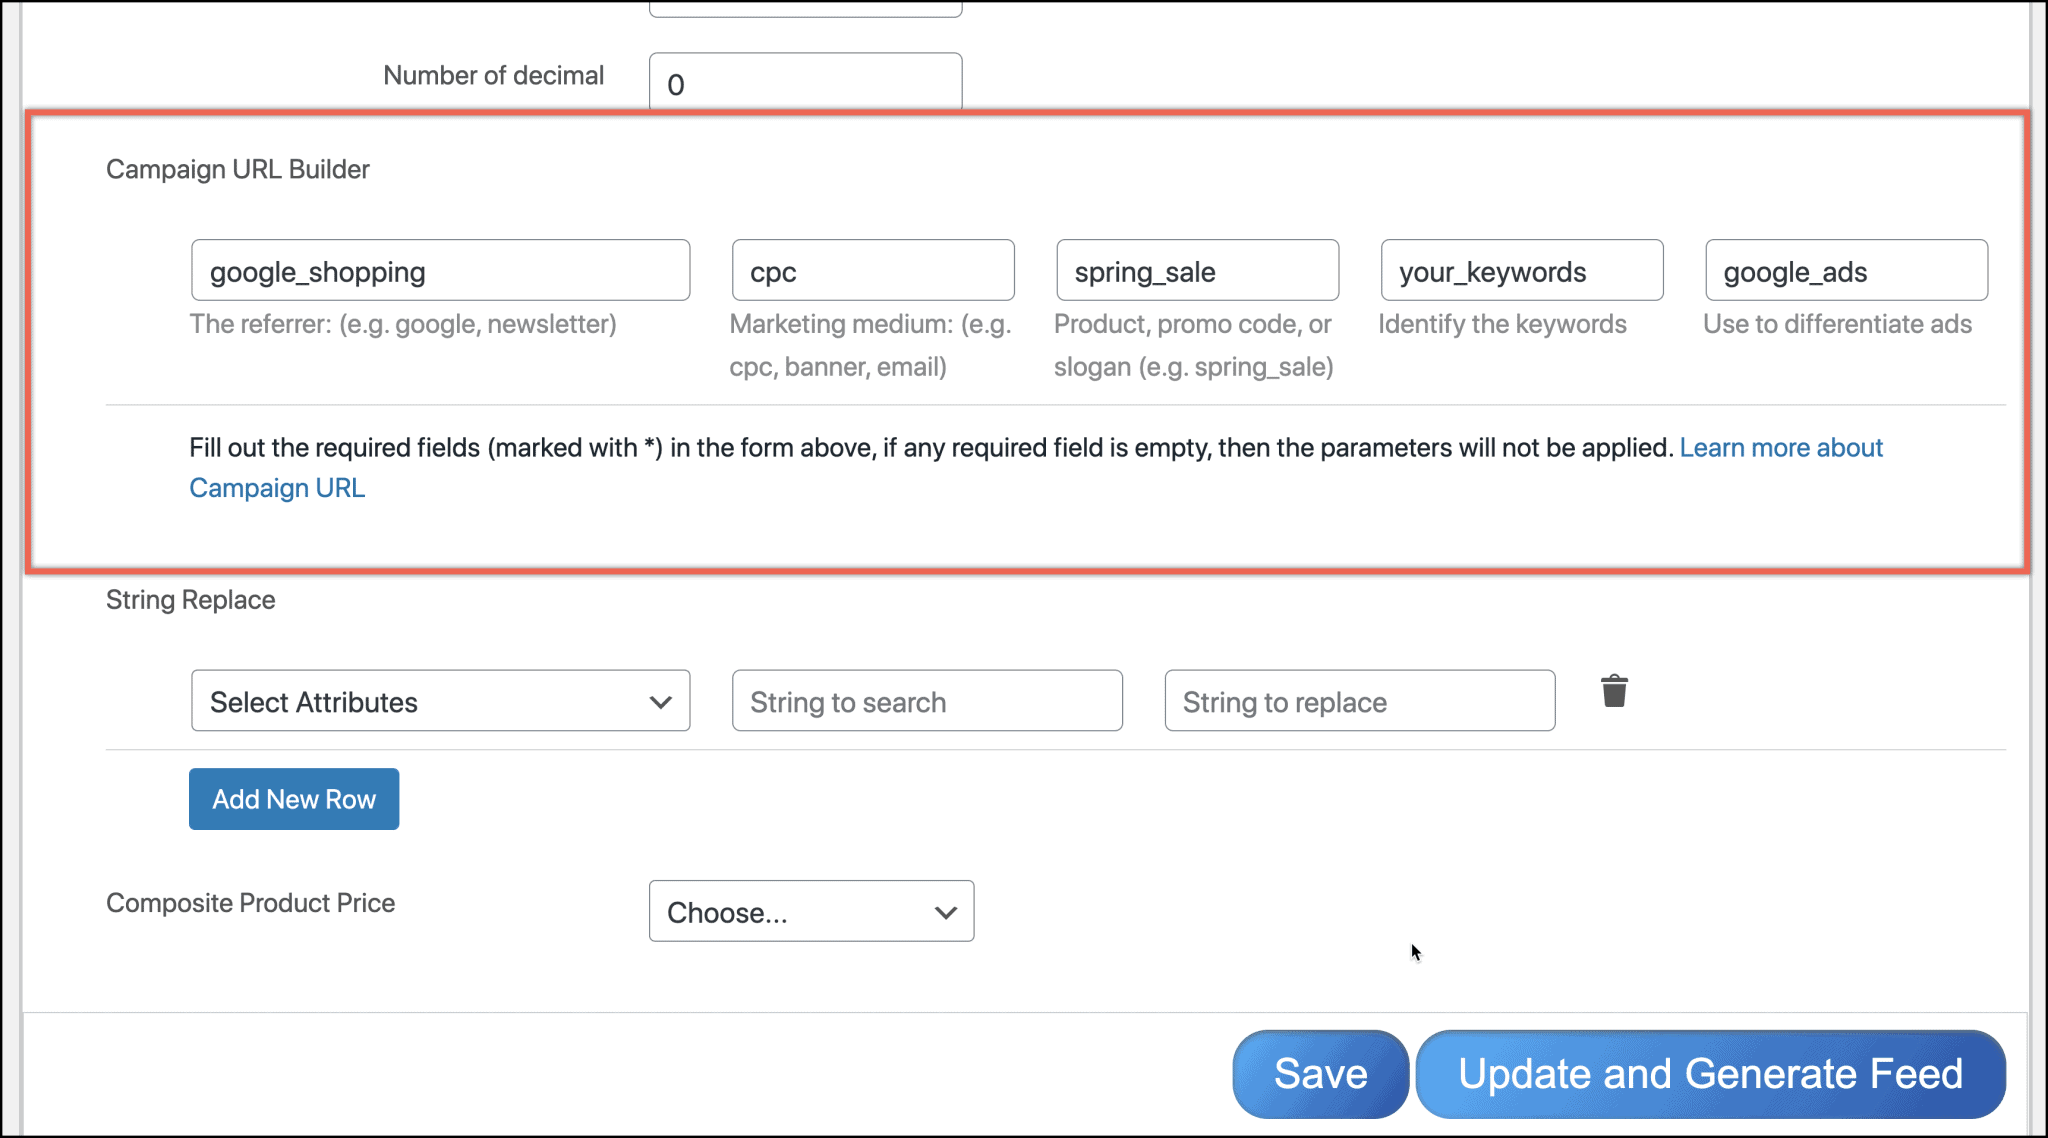Open the Composite Product Price Choose dropdown
The height and width of the screenshot is (1138, 2048).
click(811, 911)
